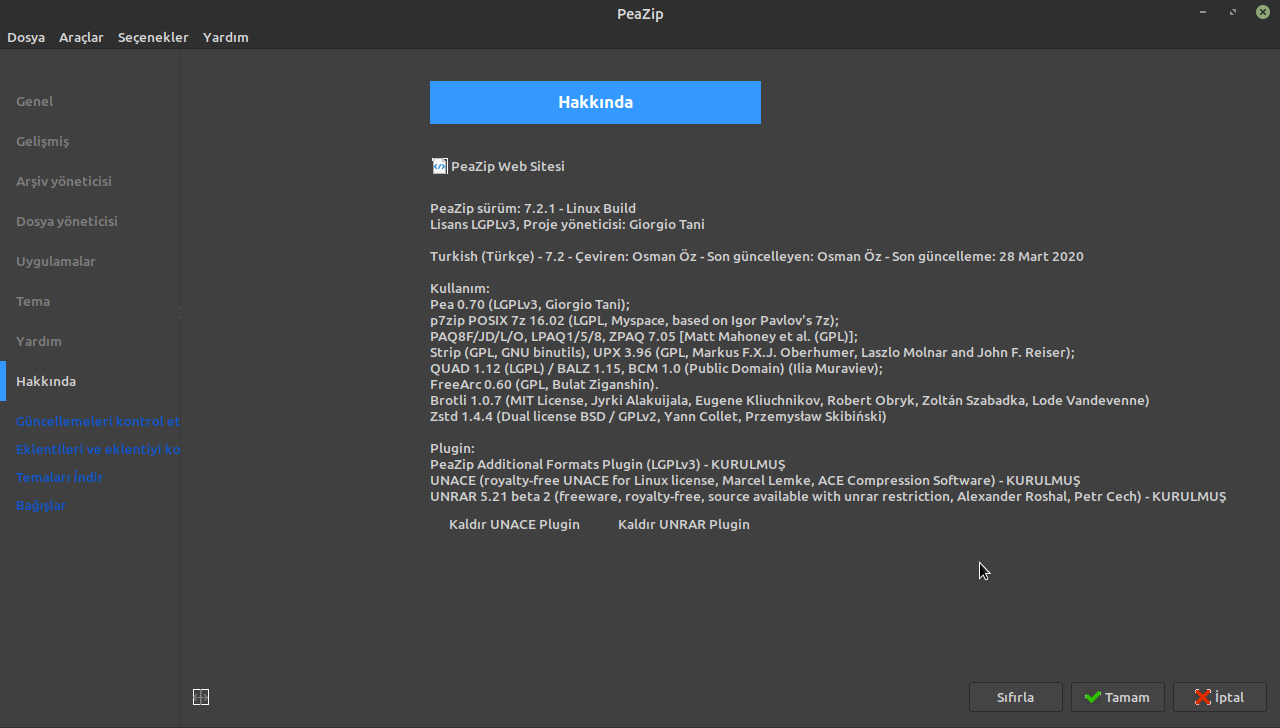Click the p7zip POSIX 7z 16.02 line
Screen dimensions: 1280x728
tap(634, 320)
